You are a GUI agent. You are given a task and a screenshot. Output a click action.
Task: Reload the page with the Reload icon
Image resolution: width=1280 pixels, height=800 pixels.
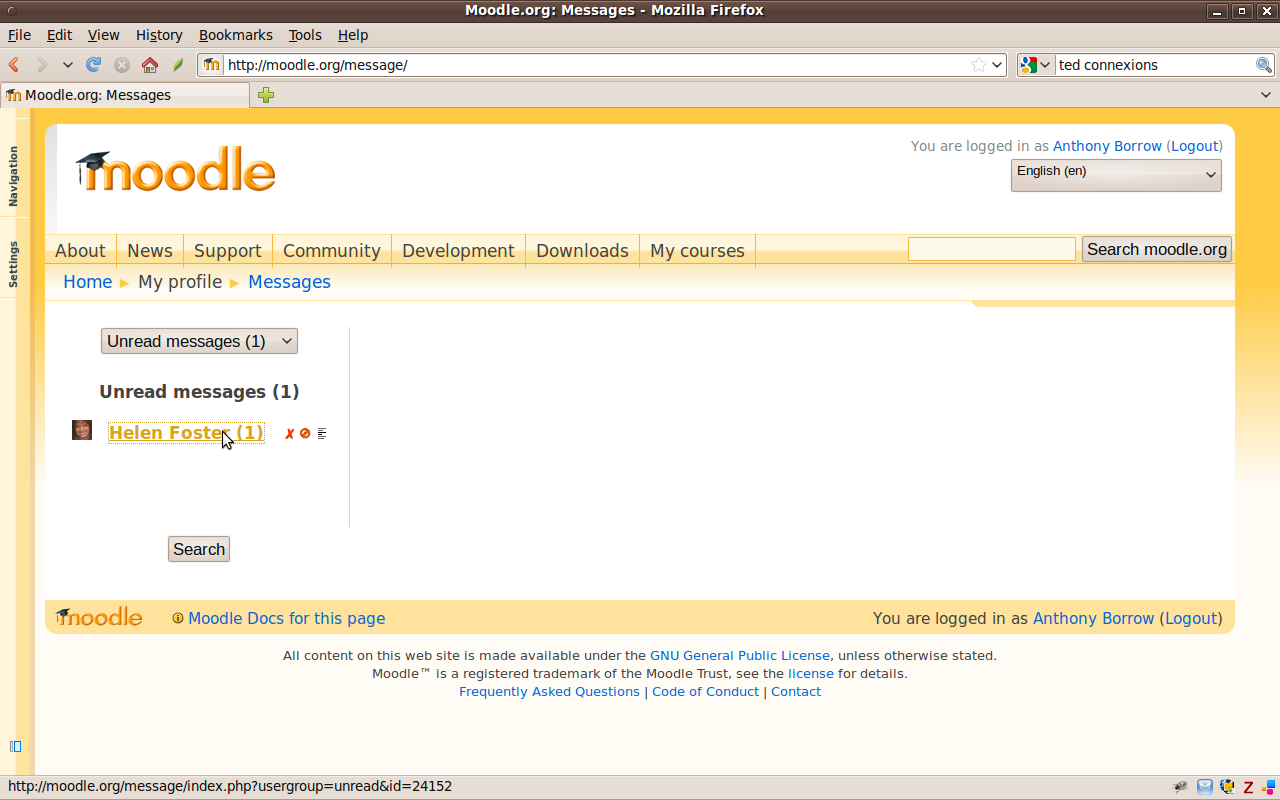pyautogui.click(x=93, y=65)
